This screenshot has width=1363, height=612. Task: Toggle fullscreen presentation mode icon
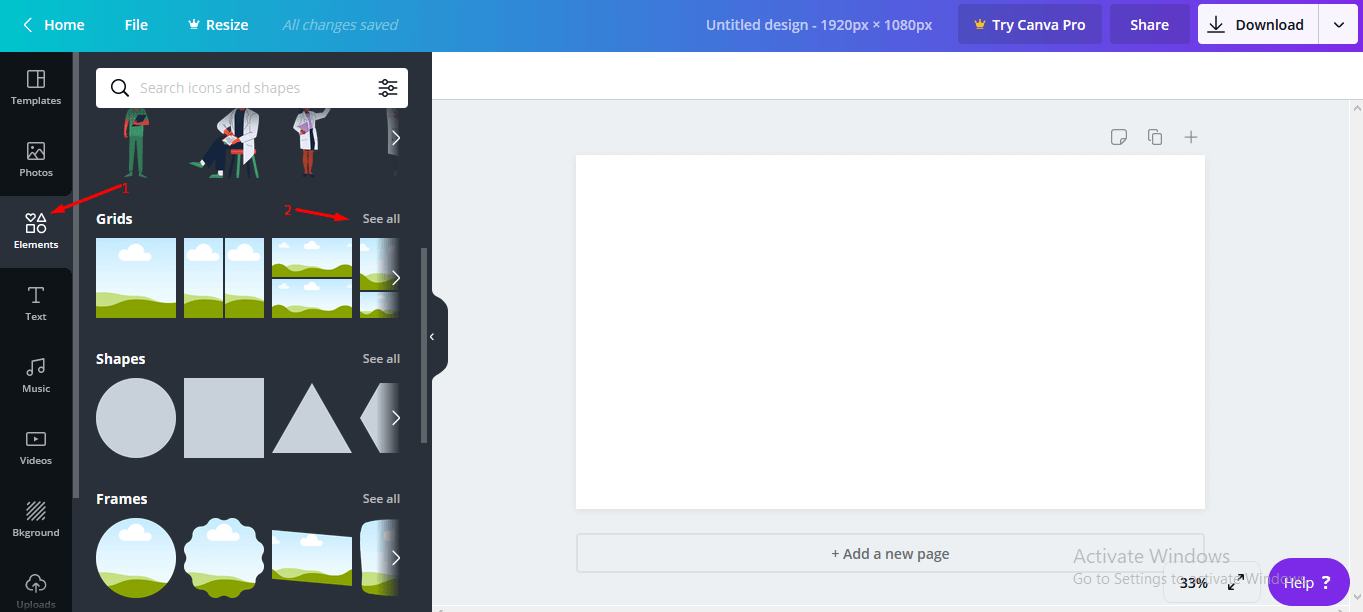pos(1235,582)
